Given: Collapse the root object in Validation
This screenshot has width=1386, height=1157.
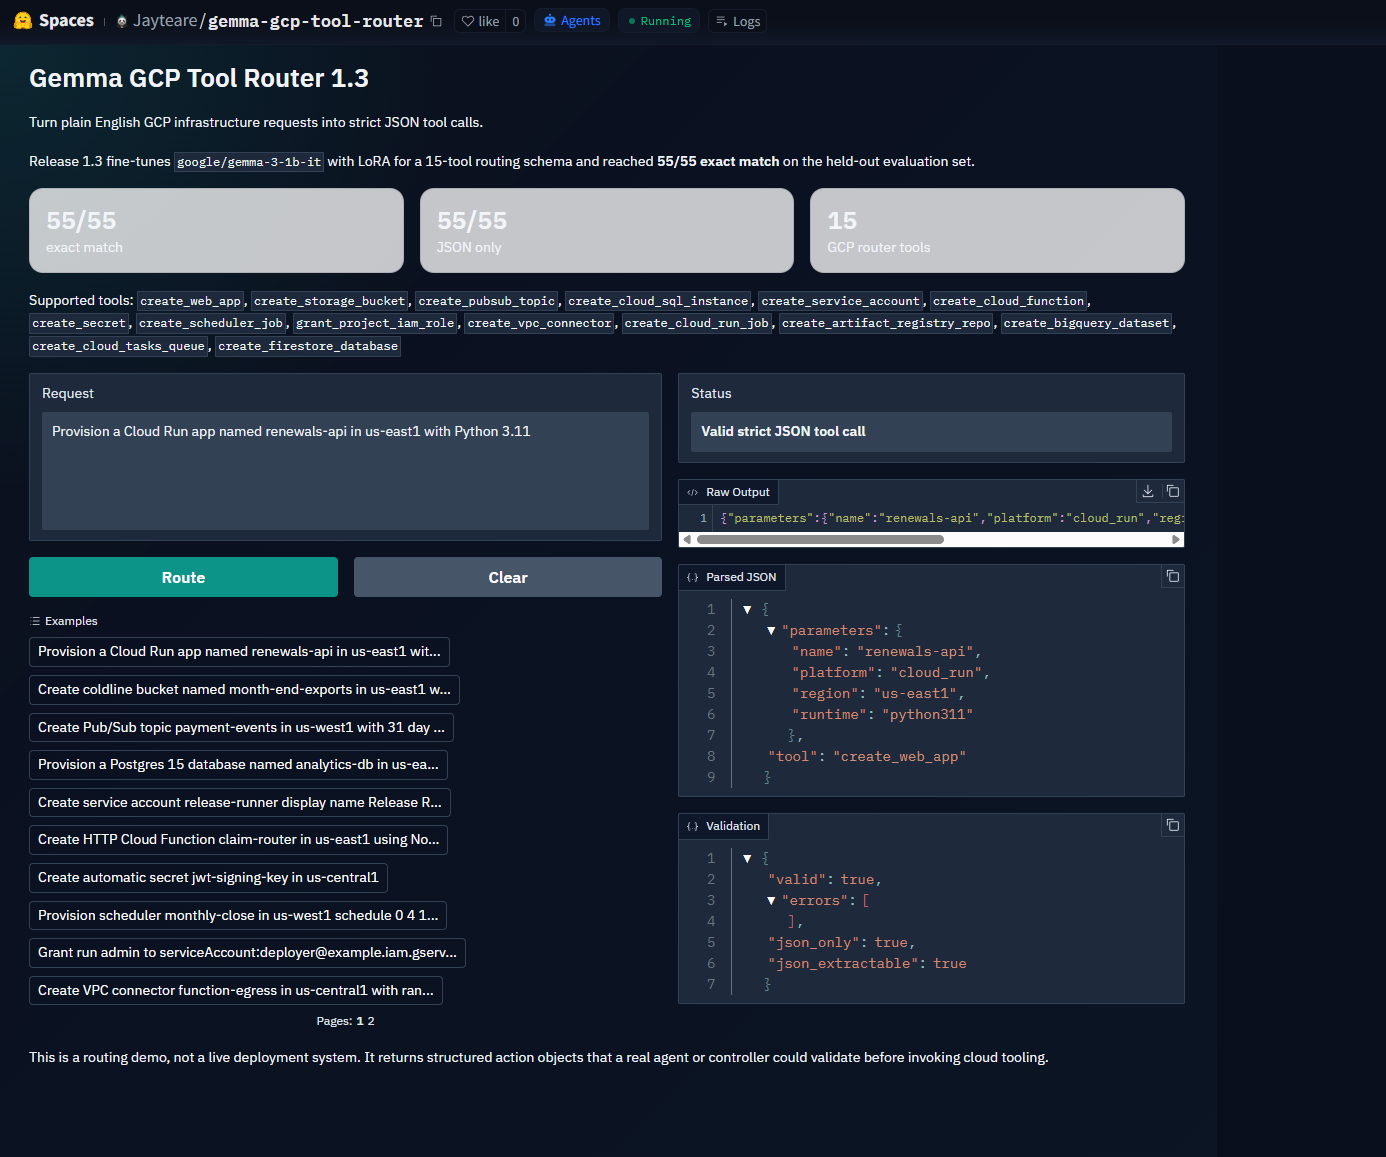Looking at the screenshot, I should click(747, 858).
